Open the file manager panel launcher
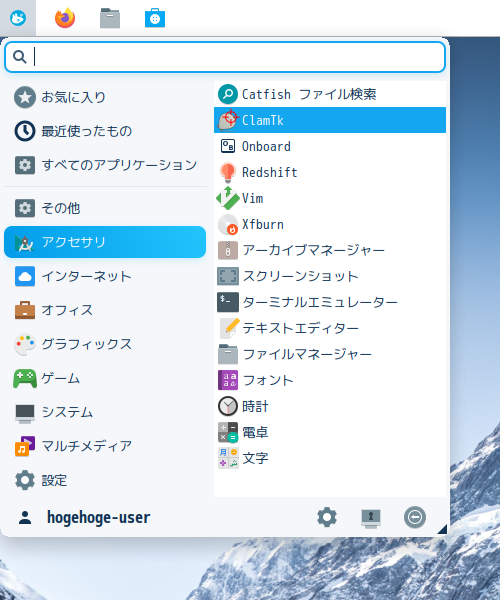The width and height of the screenshot is (500, 600). [x=110, y=18]
